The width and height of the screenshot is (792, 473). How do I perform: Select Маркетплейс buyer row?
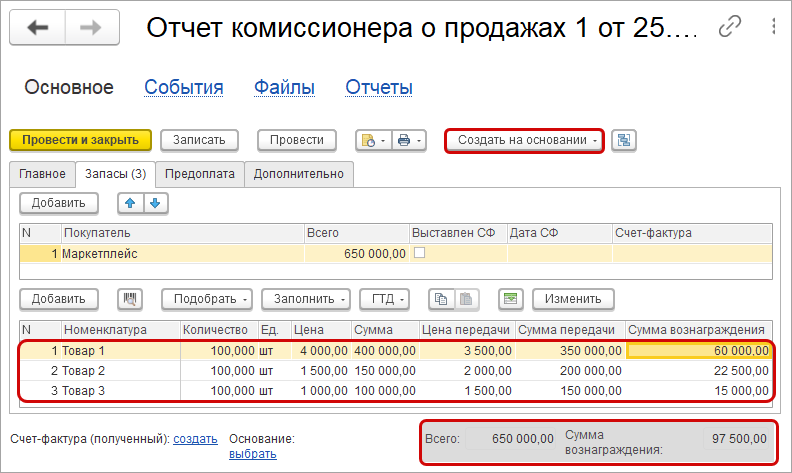tap(396, 254)
